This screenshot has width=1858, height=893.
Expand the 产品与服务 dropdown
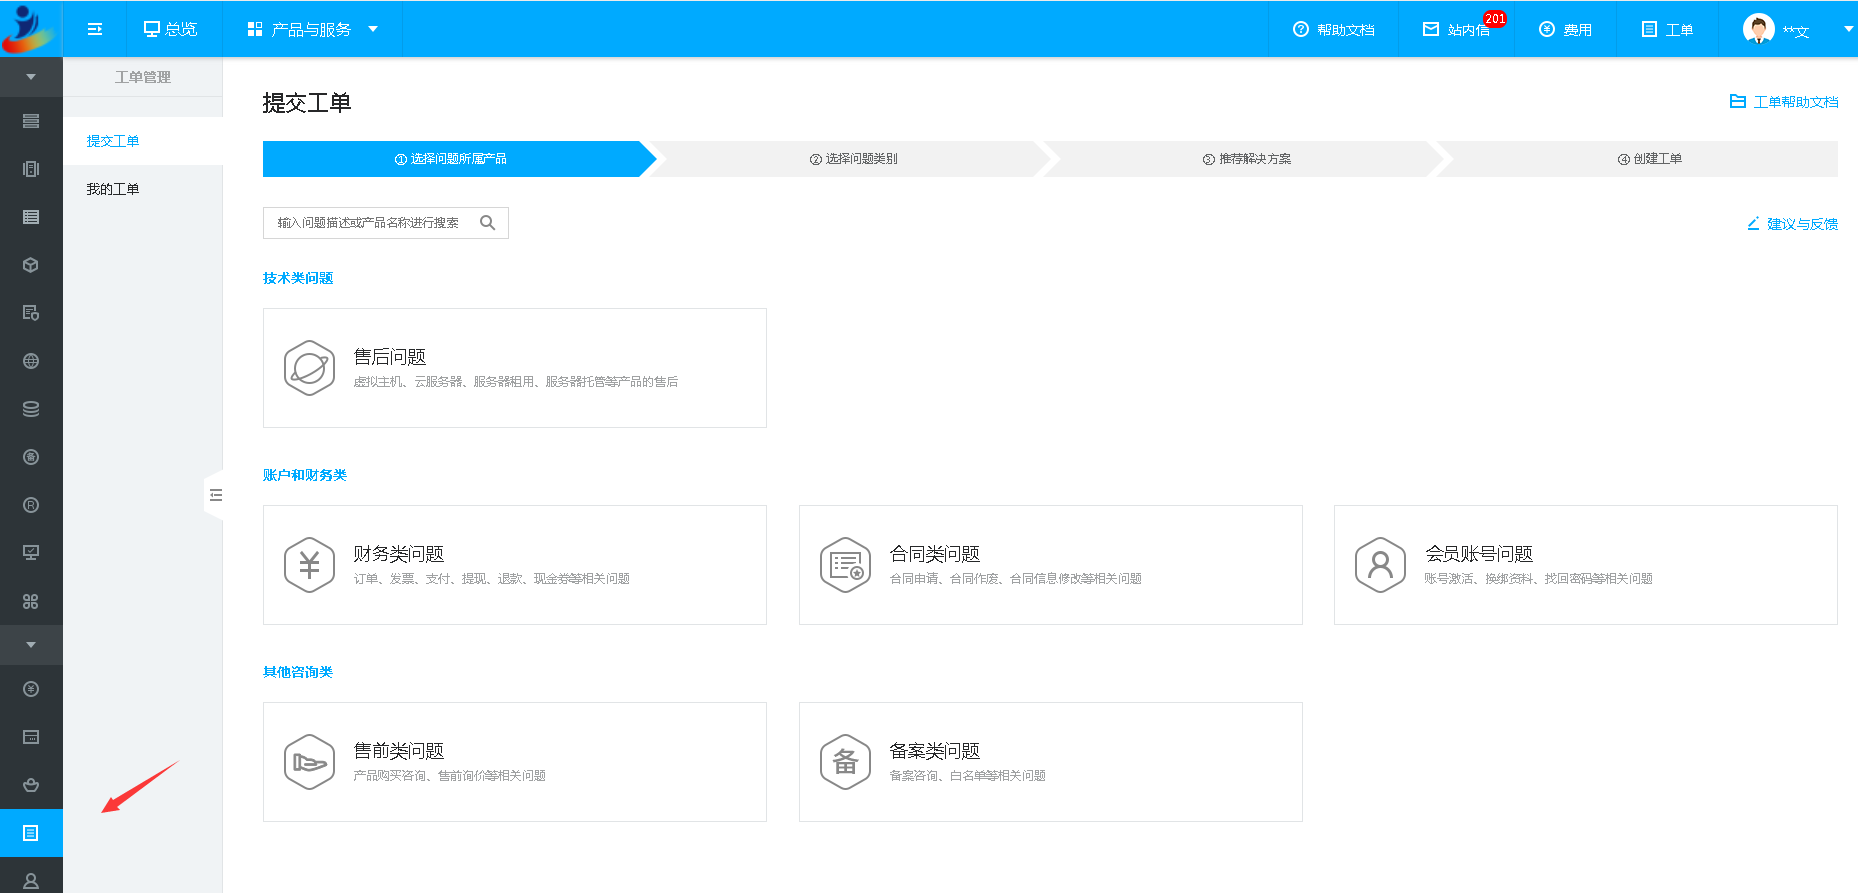click(312, 29)
